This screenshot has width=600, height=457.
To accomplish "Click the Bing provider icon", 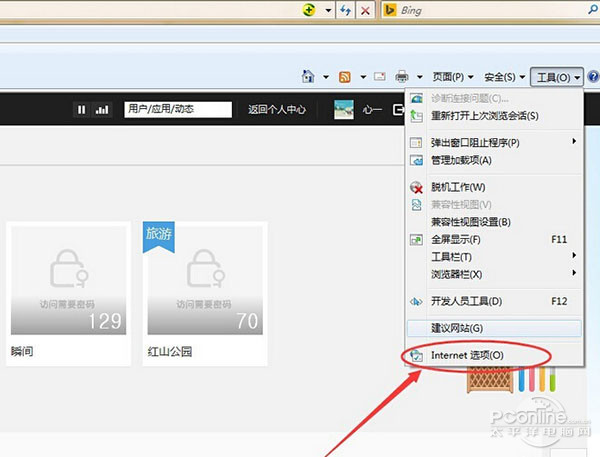I will click(390, 10).
